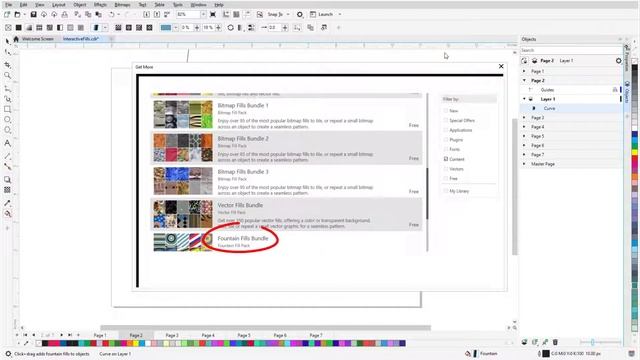Check the Applications filter checkbox
This screenshot has height=360, width=640.
coord(446,130)
